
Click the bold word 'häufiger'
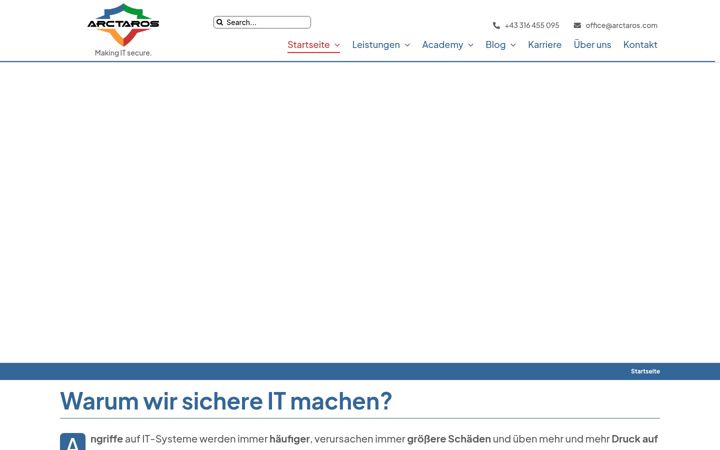coord(289,439)
